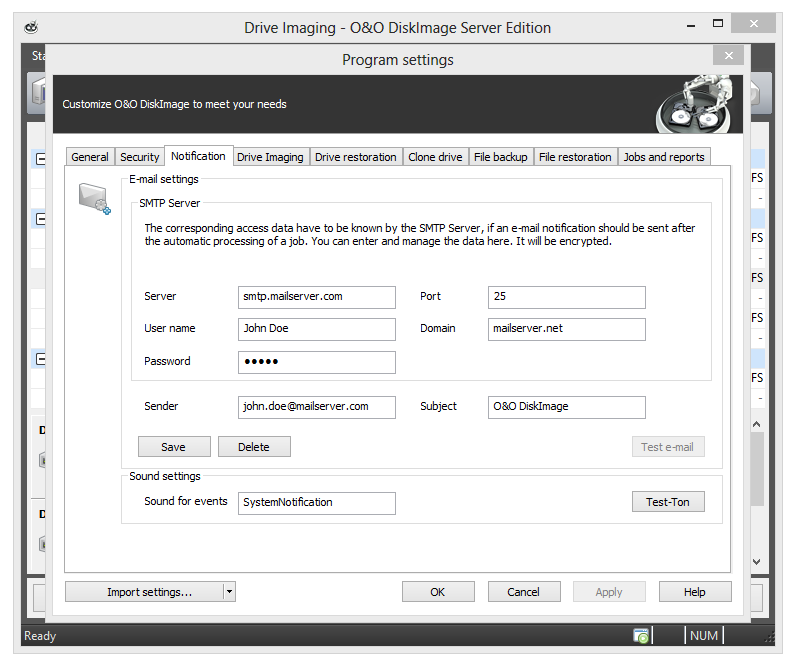Screen dimensions: 796x669
Task: Collapse the first tree node in main window
Action: (41, 159)
